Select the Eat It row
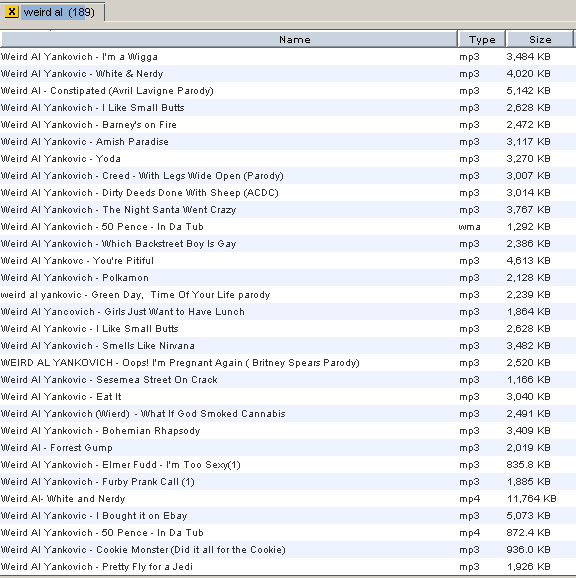Screen dimensions: 576x578 (288, 397)
